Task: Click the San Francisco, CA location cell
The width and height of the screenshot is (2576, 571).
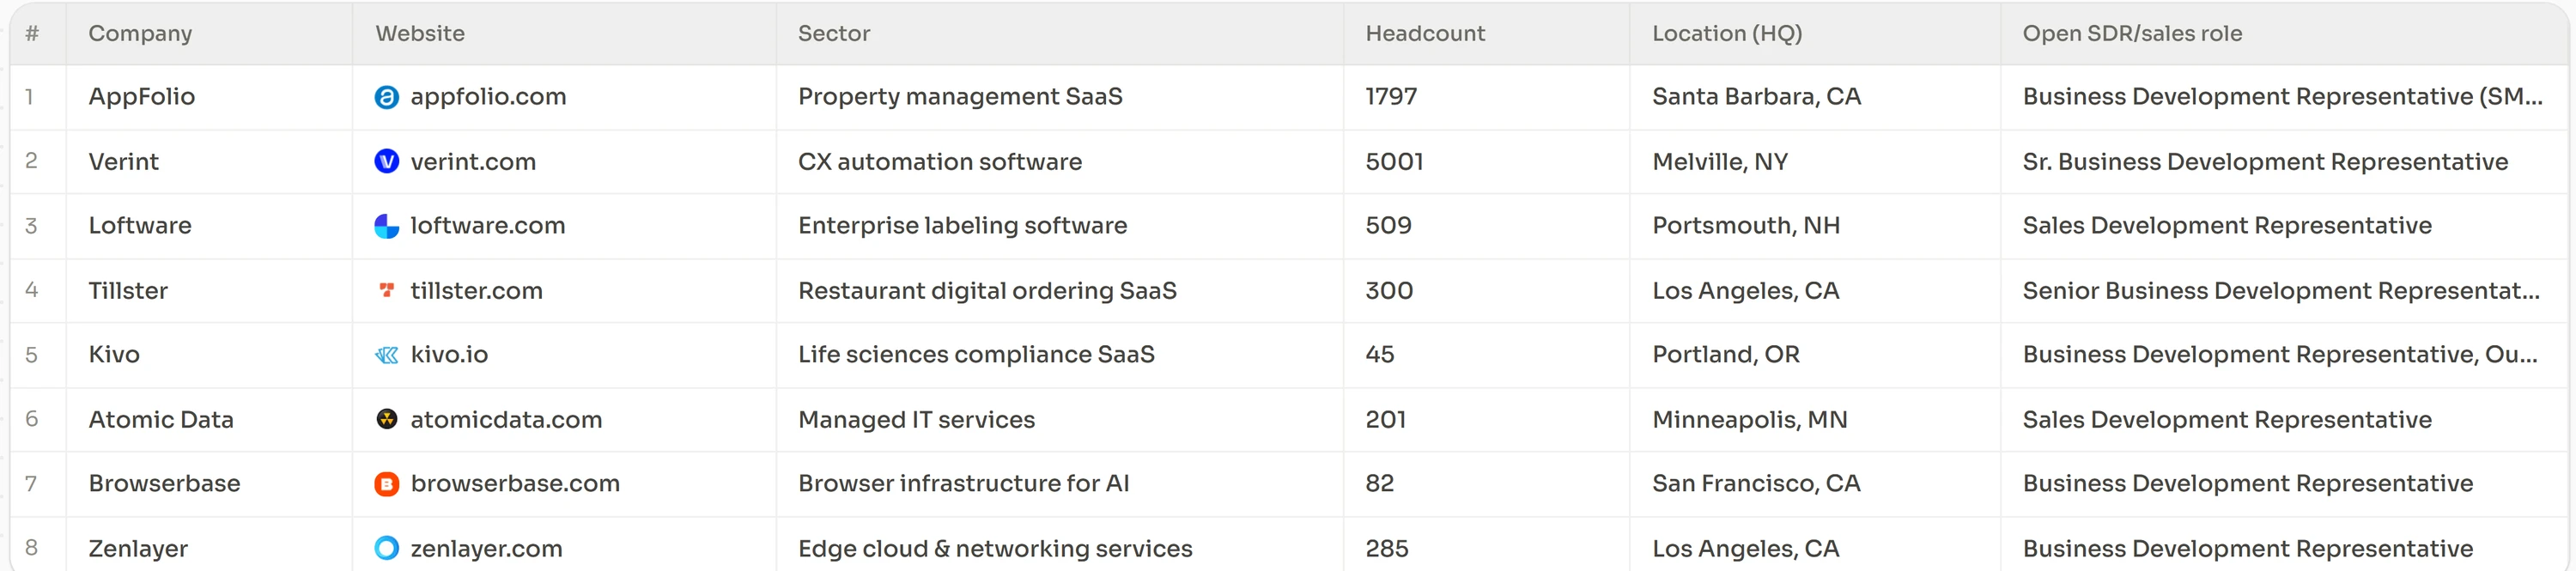Action: click(1815, 484)
